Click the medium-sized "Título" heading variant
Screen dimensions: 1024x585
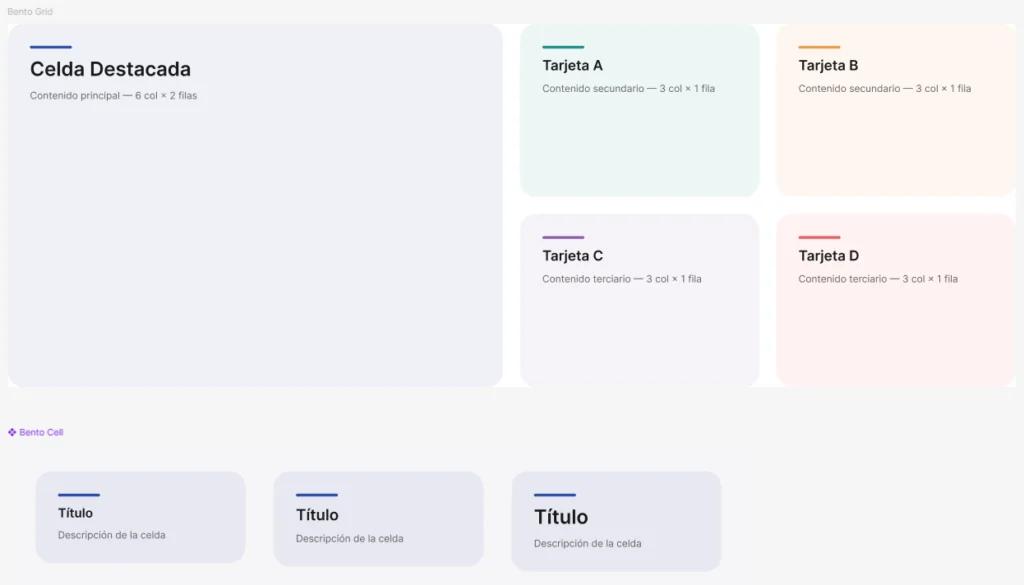[x=317, y=515]
